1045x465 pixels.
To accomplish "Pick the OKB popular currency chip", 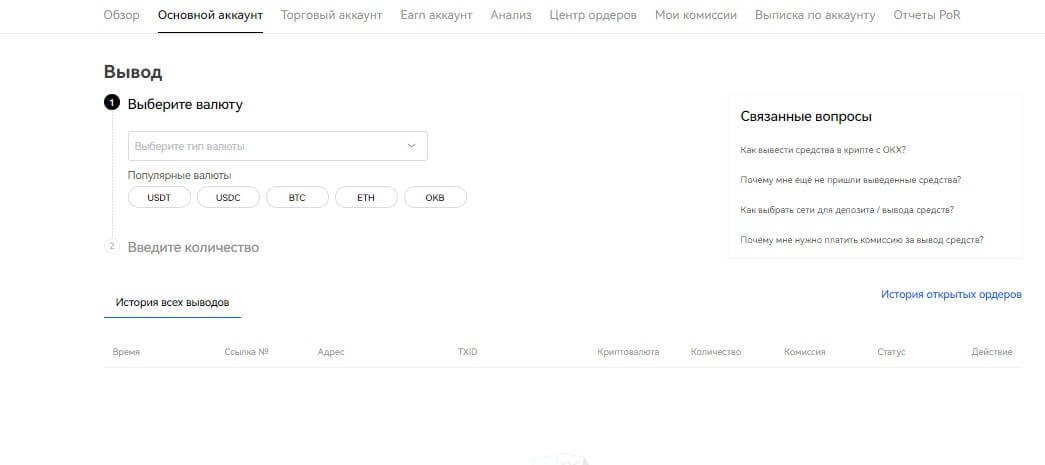I will (435, 198).
